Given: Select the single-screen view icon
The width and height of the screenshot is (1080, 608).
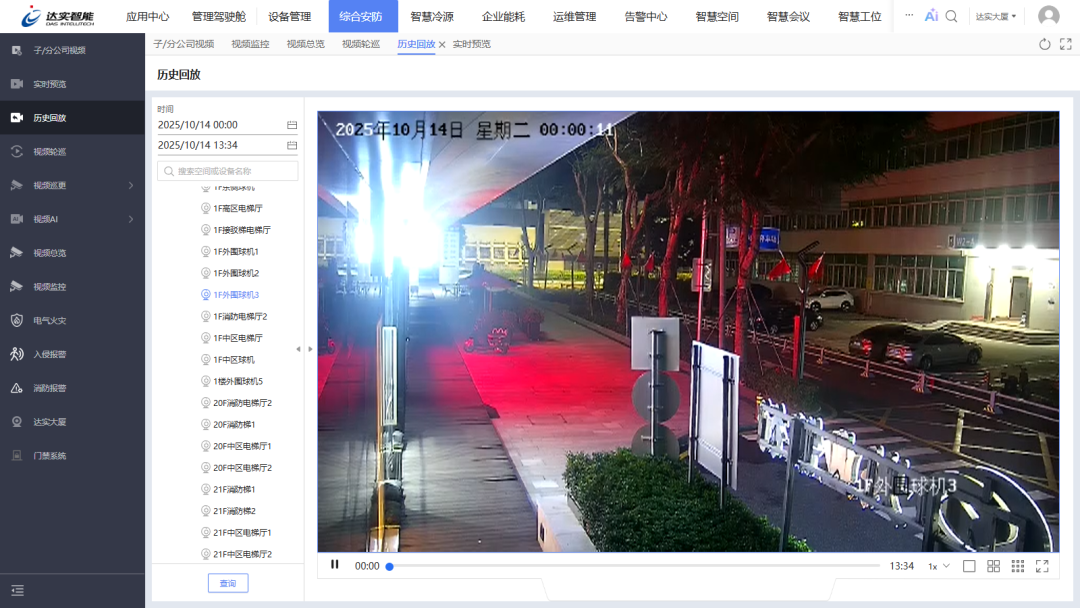Looking at the screenshot, I should pos(968,566).
